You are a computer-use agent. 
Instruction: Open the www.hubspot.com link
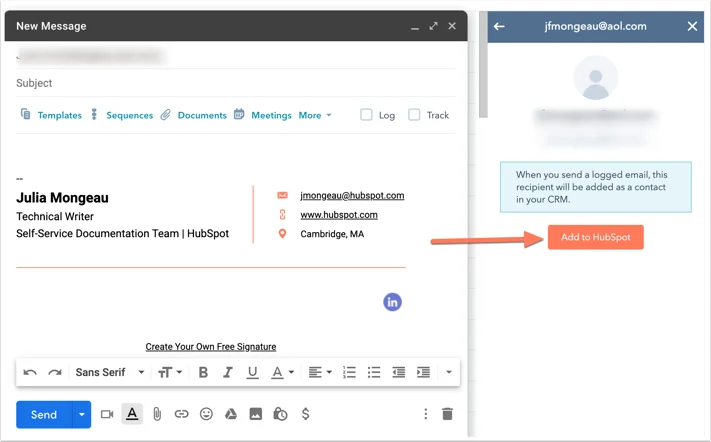(339, 214)
